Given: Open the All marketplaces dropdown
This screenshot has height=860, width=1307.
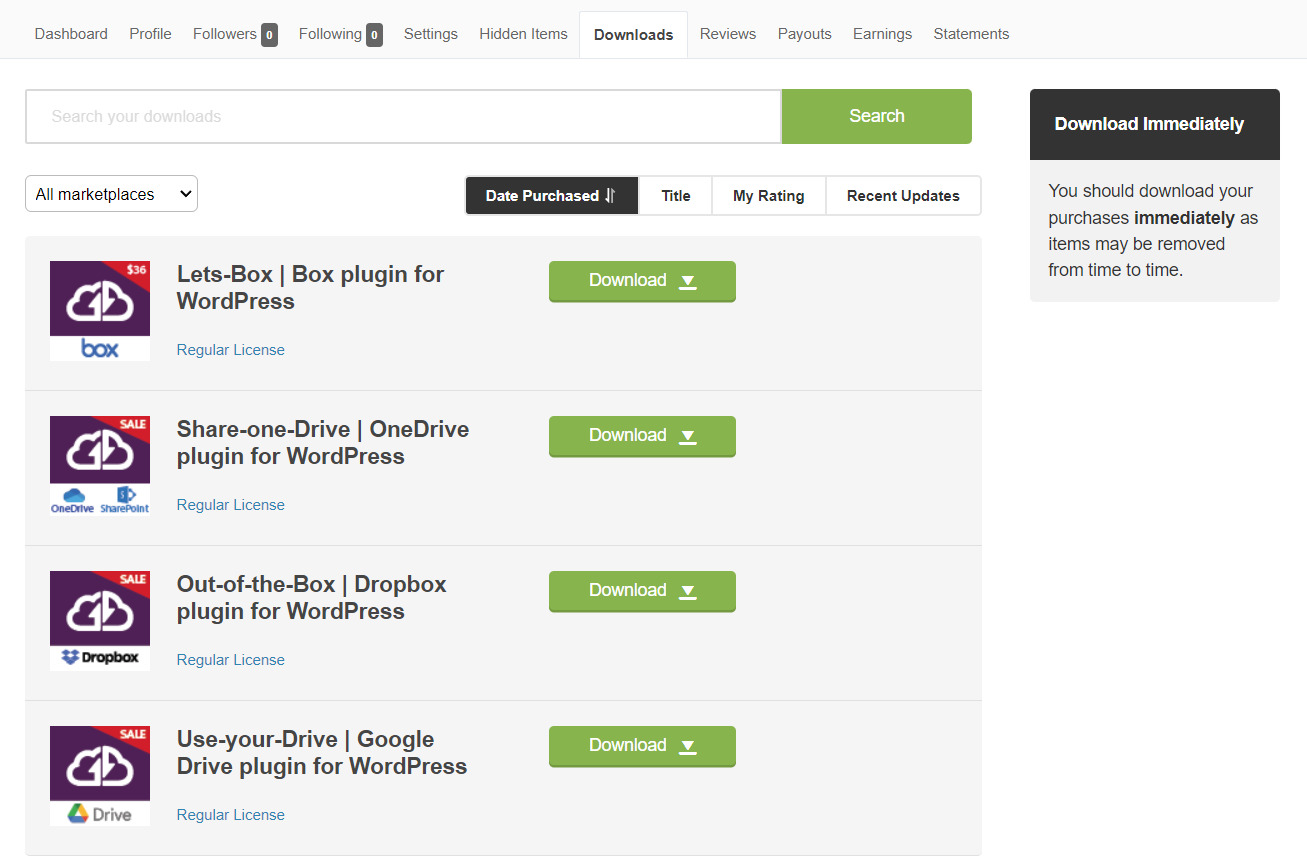Looking at the screenshot, I should [111, 194].
